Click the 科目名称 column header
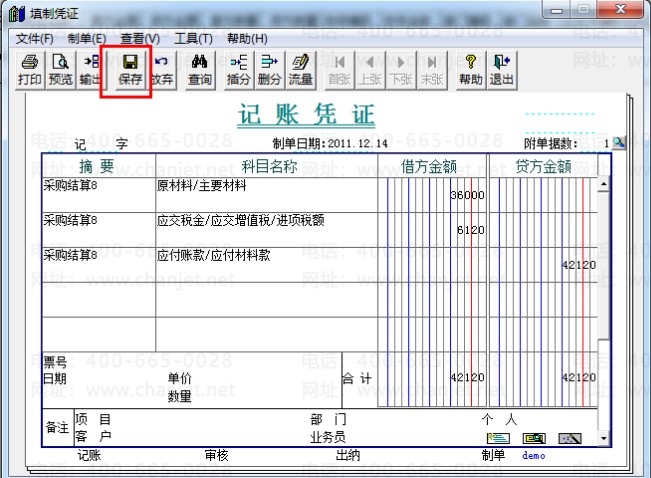This screenshot has height=478, width=651. (x=269, y=167)
